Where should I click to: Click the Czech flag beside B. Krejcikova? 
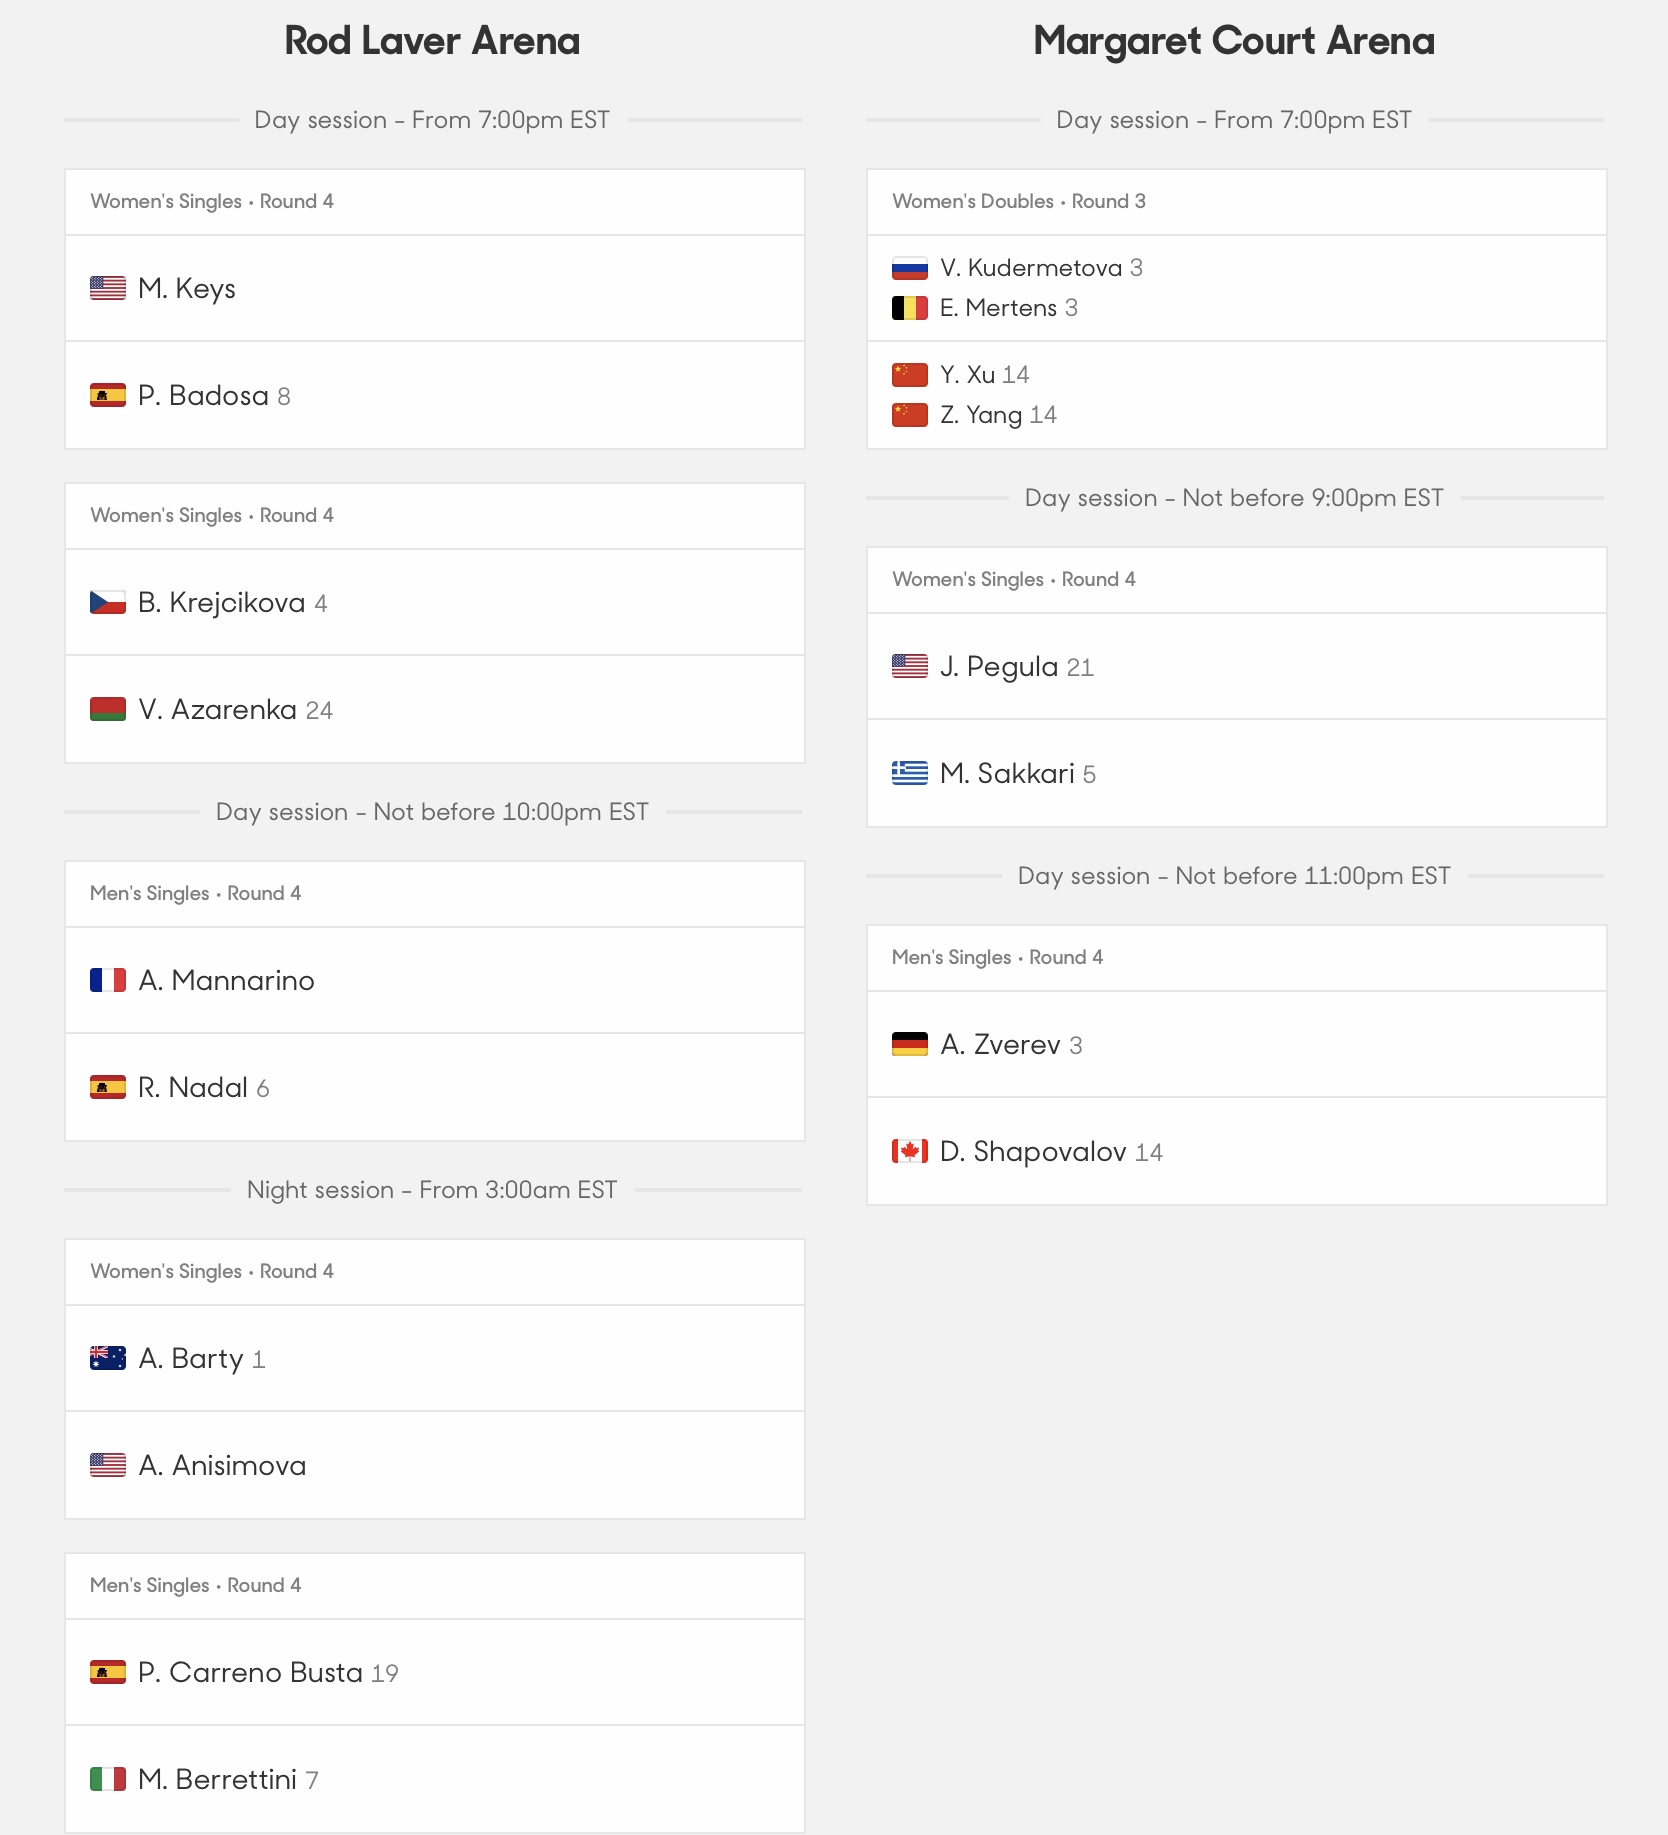coord(108,602)
